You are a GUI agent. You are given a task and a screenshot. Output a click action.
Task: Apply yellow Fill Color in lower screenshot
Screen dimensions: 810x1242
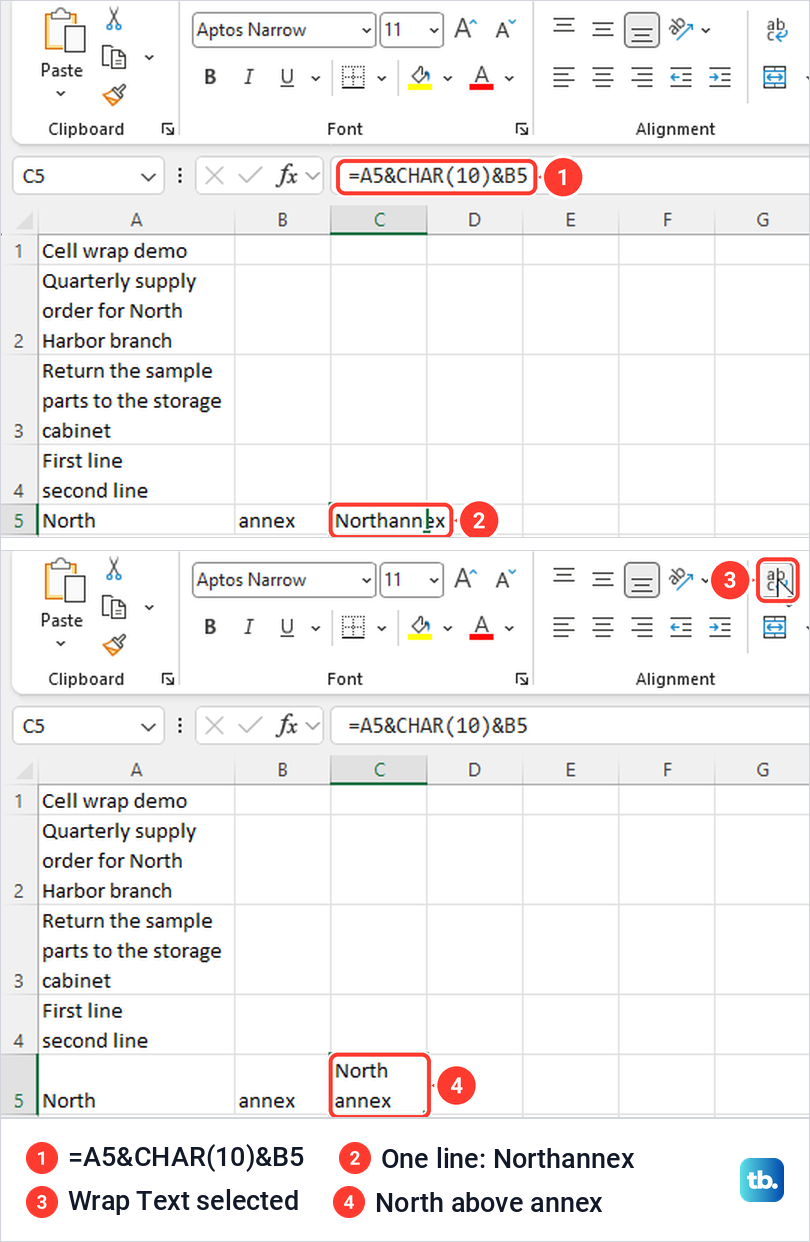(x=421, y=627)
